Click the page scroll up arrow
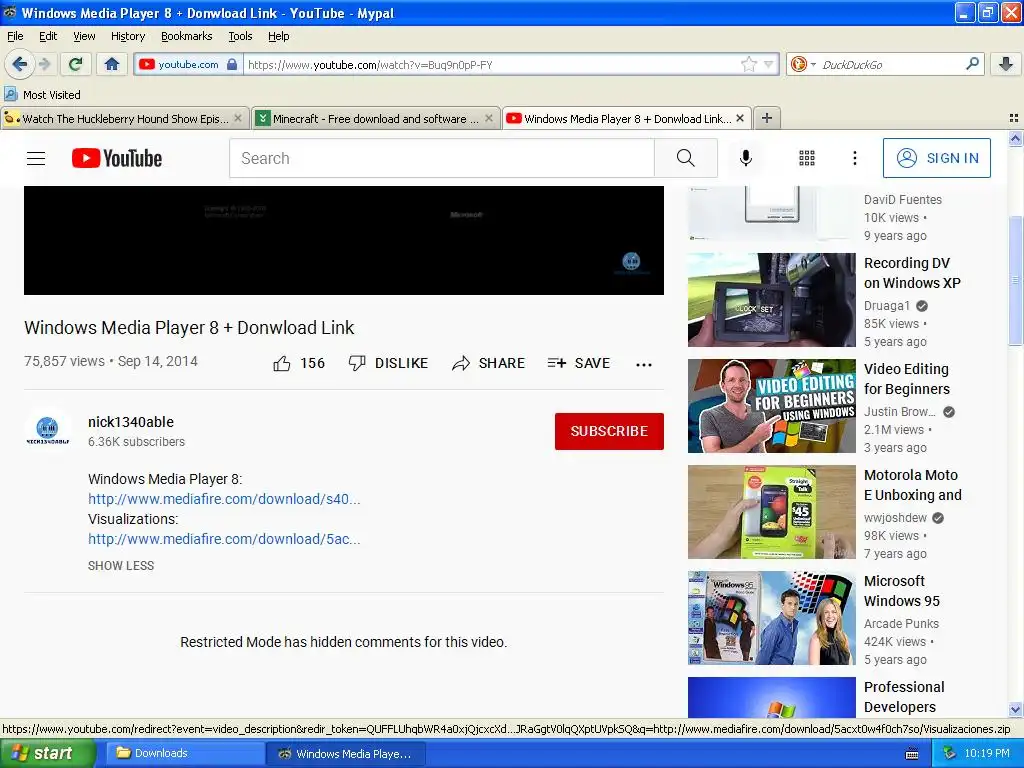This screenshot has height=768, width=1024. coord(1015,138)
